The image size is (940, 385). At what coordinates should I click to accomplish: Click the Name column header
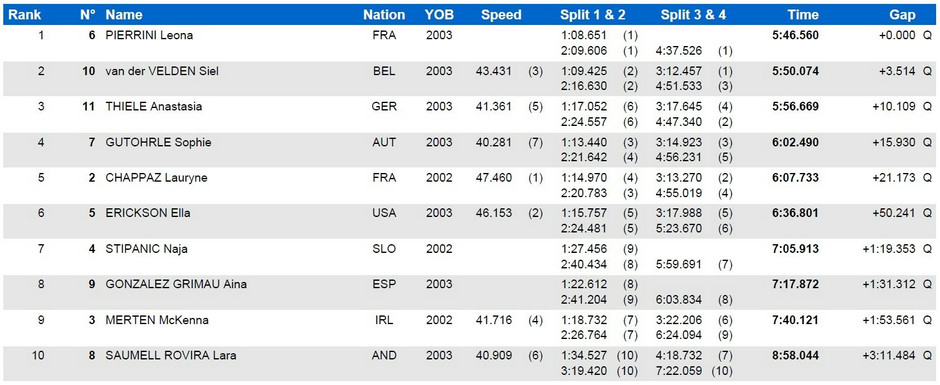coord(123,15)
